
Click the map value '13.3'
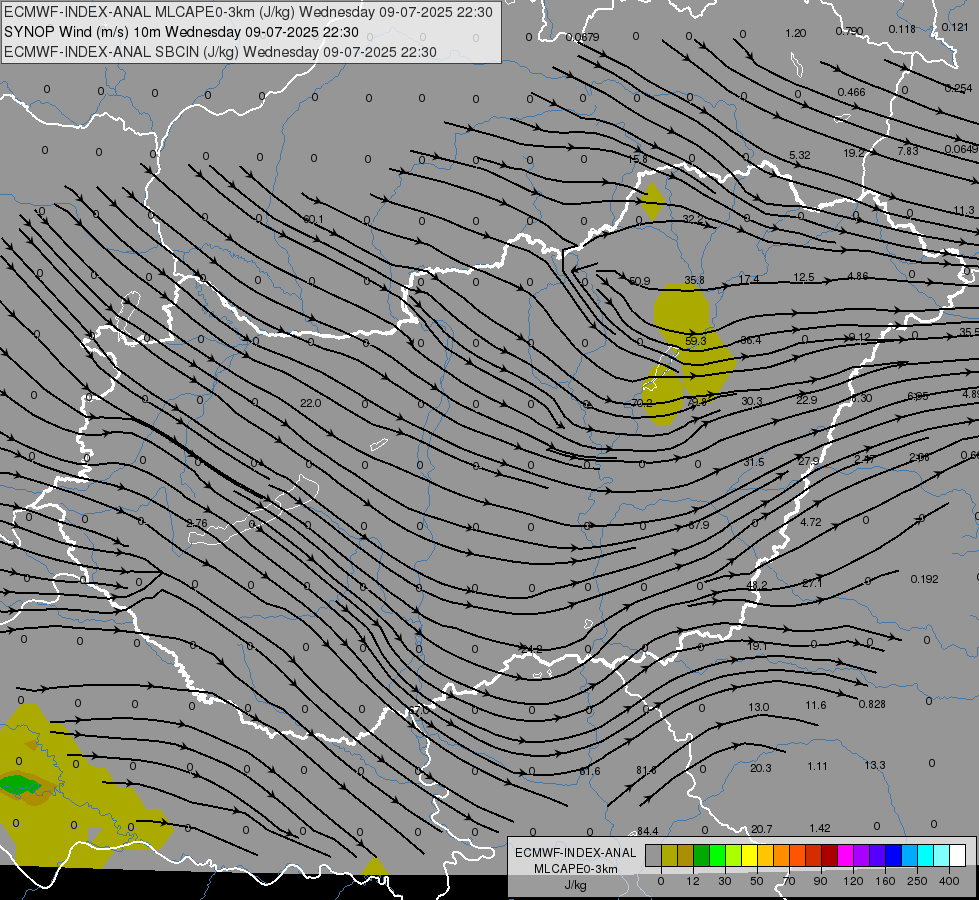pyautogui.click(x=875, y=765)
